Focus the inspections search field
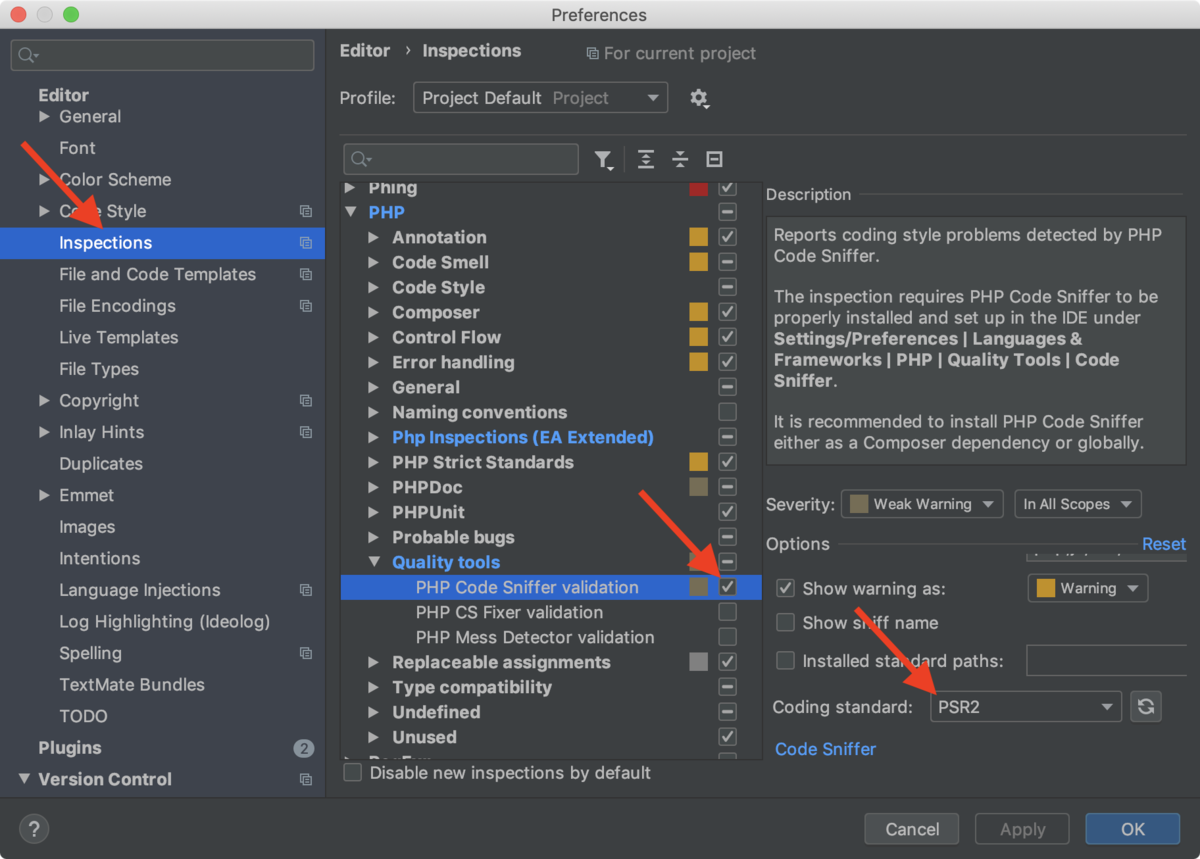 click(461, 159)
